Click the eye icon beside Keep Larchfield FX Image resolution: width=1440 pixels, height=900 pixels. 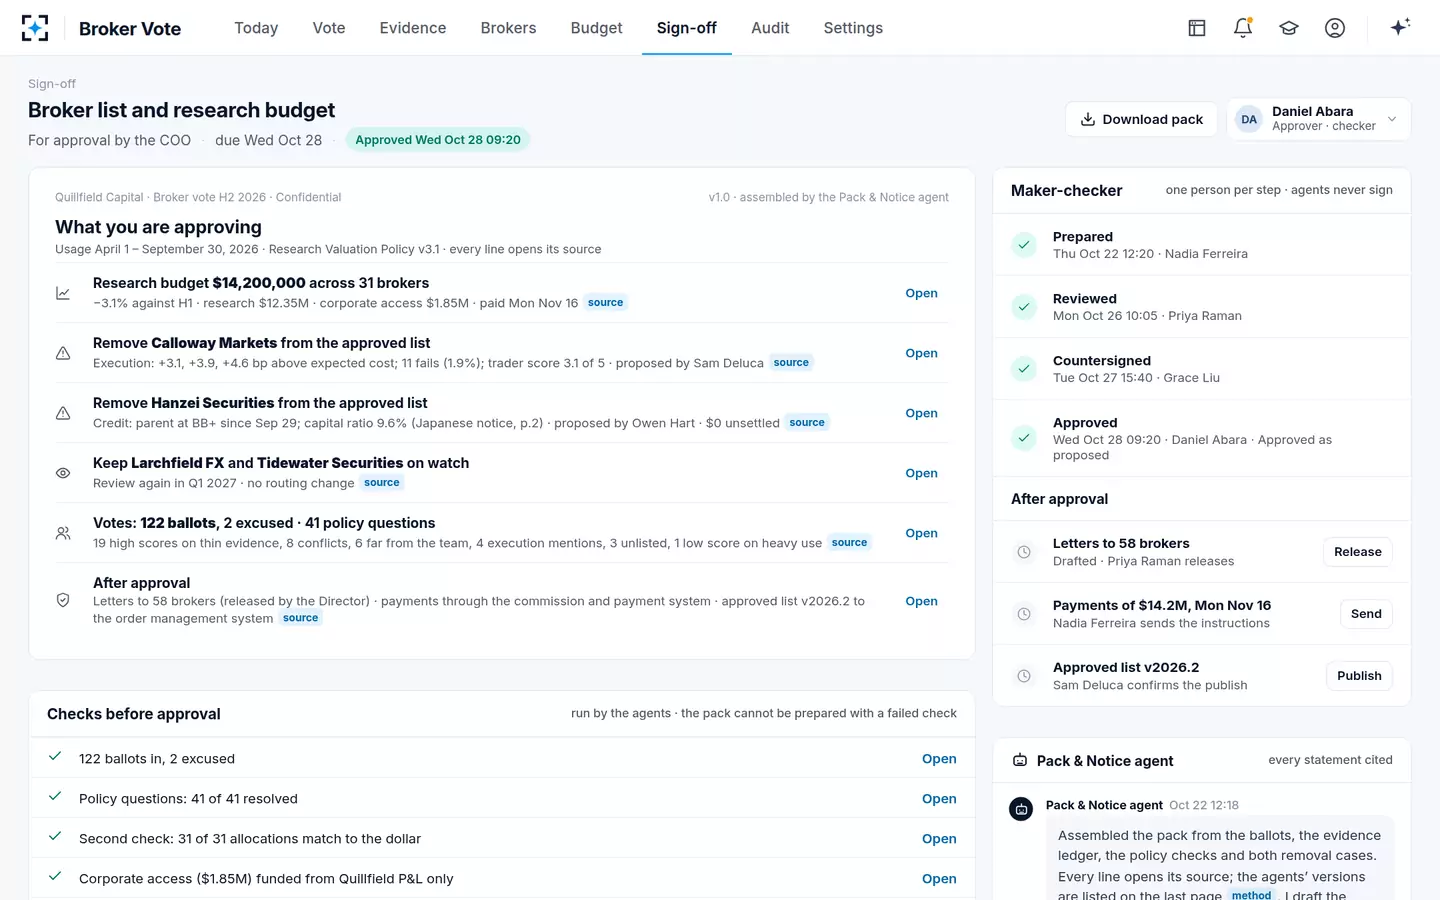63,473
